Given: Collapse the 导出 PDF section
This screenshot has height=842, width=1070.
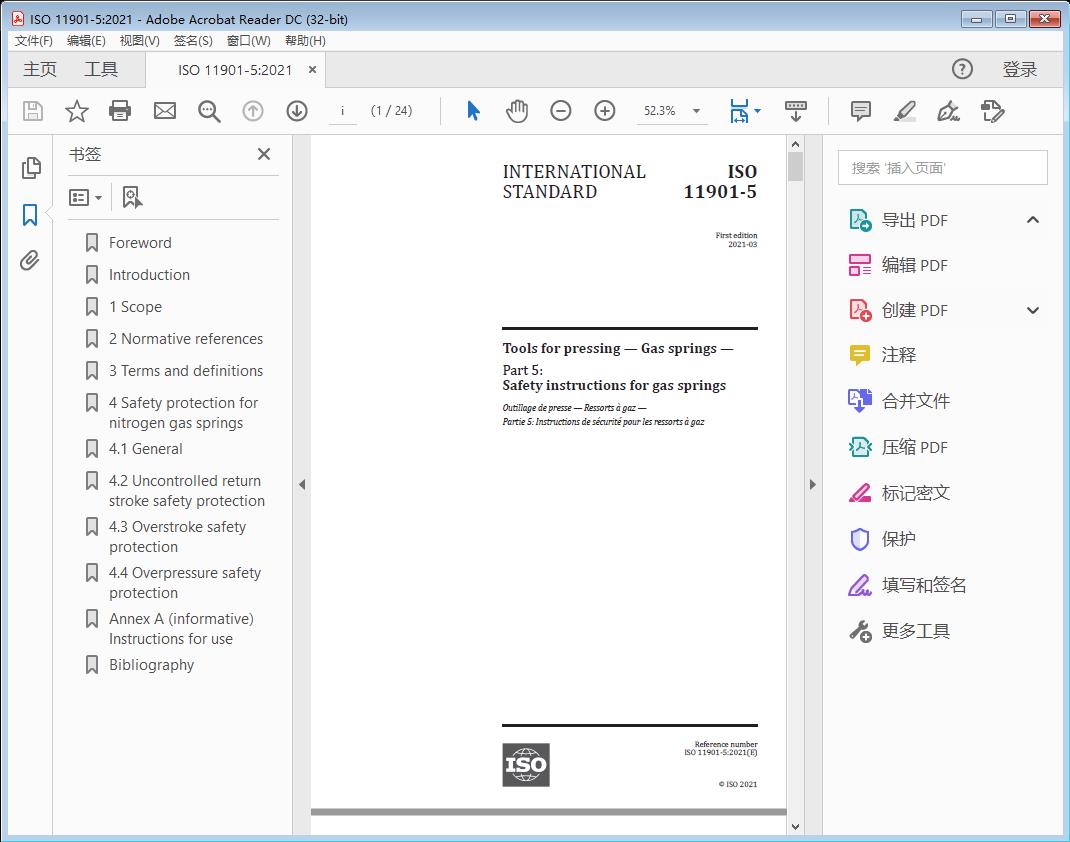Looking at the screenshot, I should [1033, 220].
